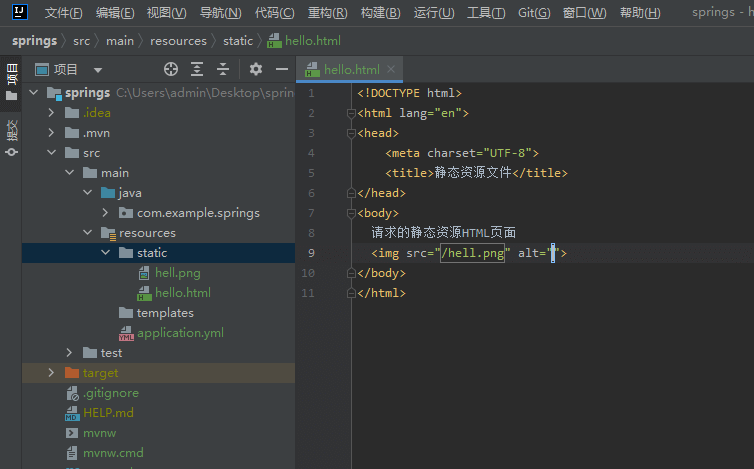Viewport: 754px width, 469px height.
Task: Select application.yml file
Action: point(180,333)
